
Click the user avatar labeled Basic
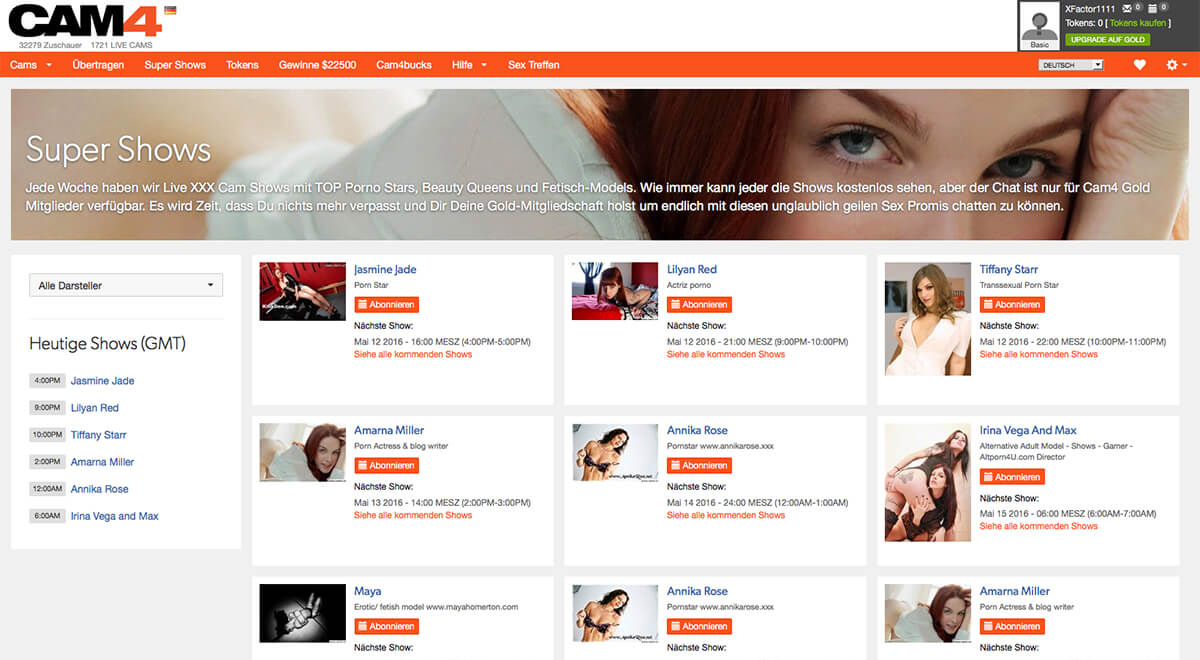click(1039, 25)
